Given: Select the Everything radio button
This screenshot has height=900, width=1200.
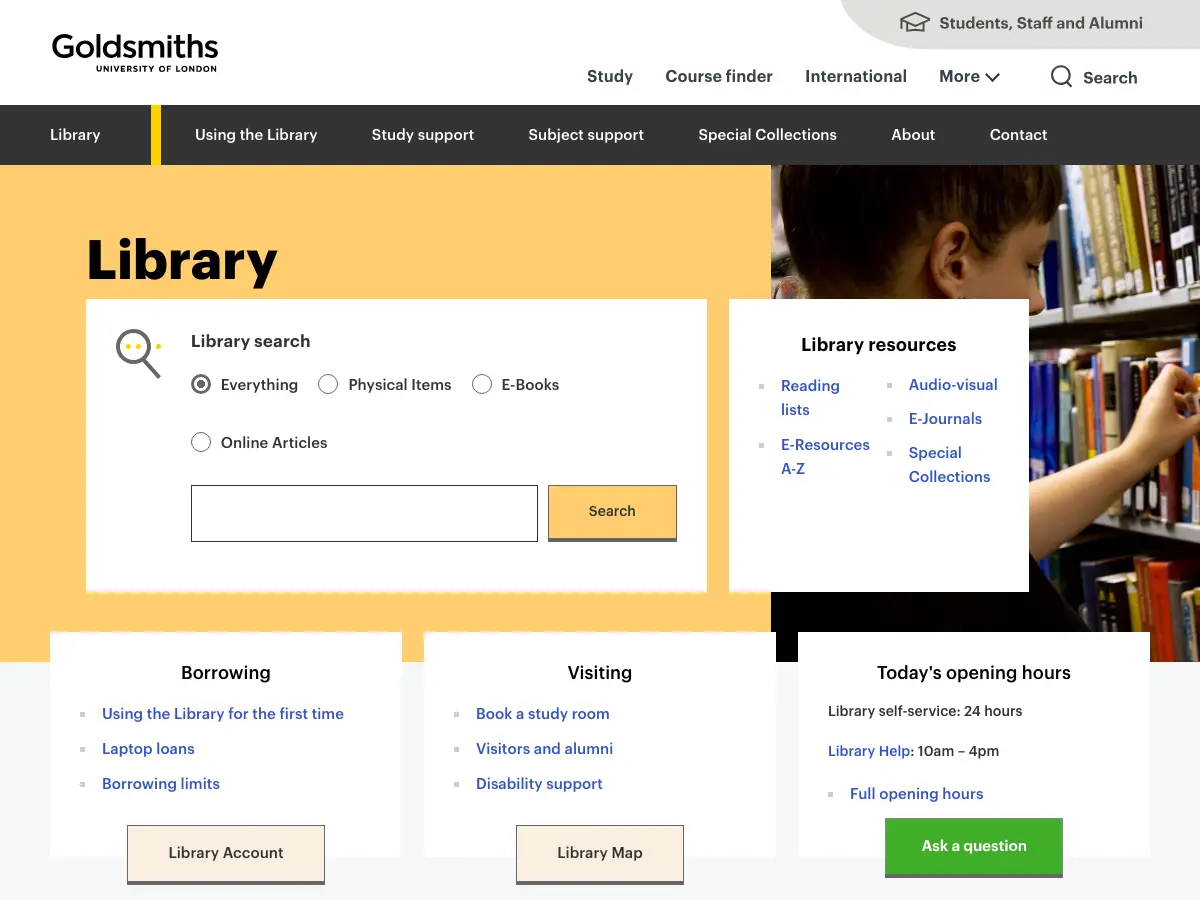Looking at the screenshot, I should coord(201,384).
